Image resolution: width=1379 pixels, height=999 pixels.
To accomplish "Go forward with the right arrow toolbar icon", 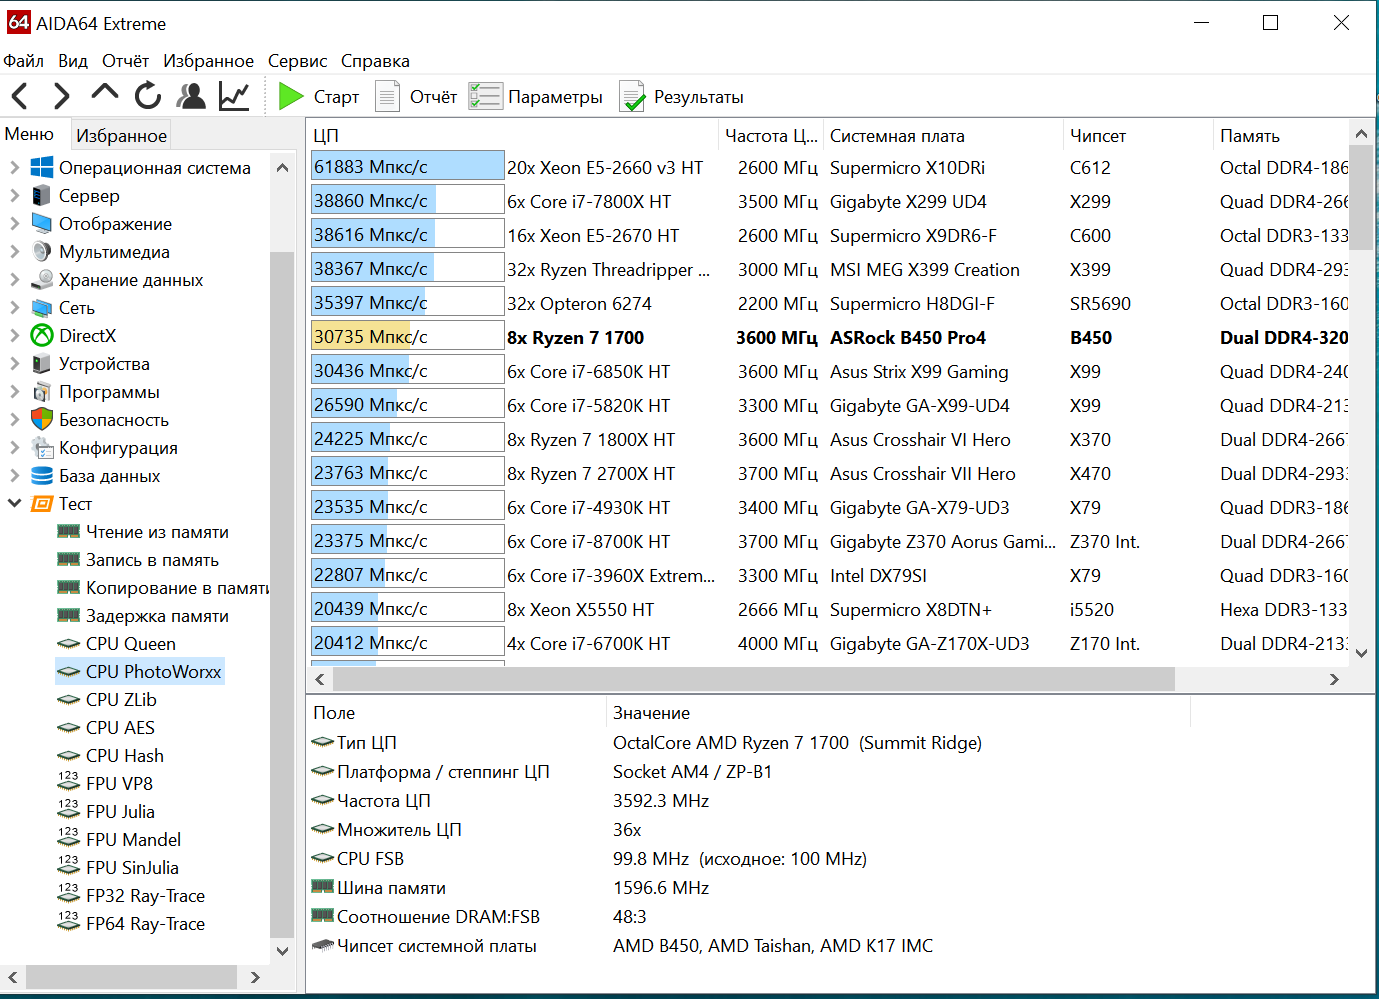I will point(61,96).
